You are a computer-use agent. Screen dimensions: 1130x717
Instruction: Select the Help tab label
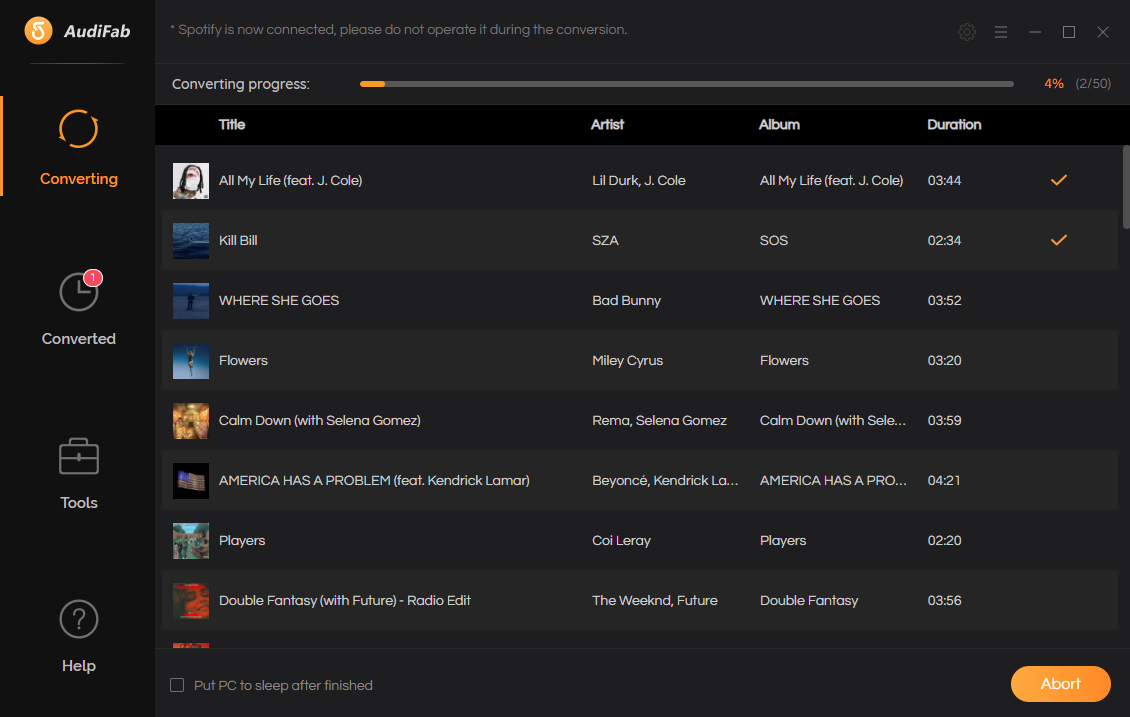[x=79, y=665]
